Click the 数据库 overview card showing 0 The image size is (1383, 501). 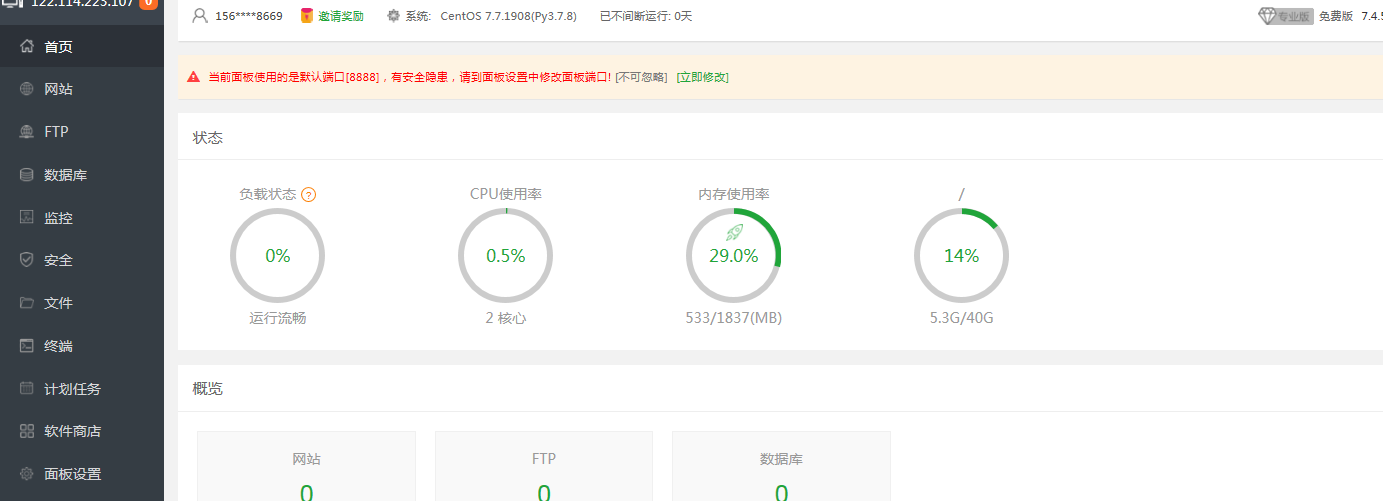pyautogui.click(x=781, y=466)
